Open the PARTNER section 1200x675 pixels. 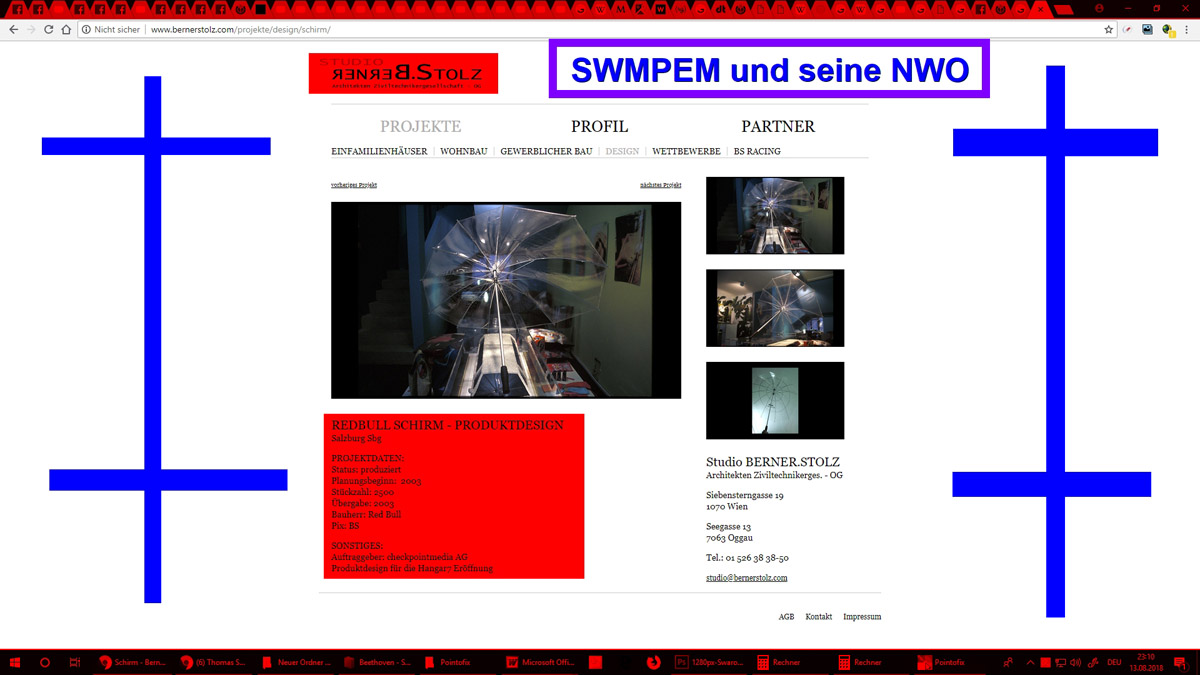coord(778,127)
